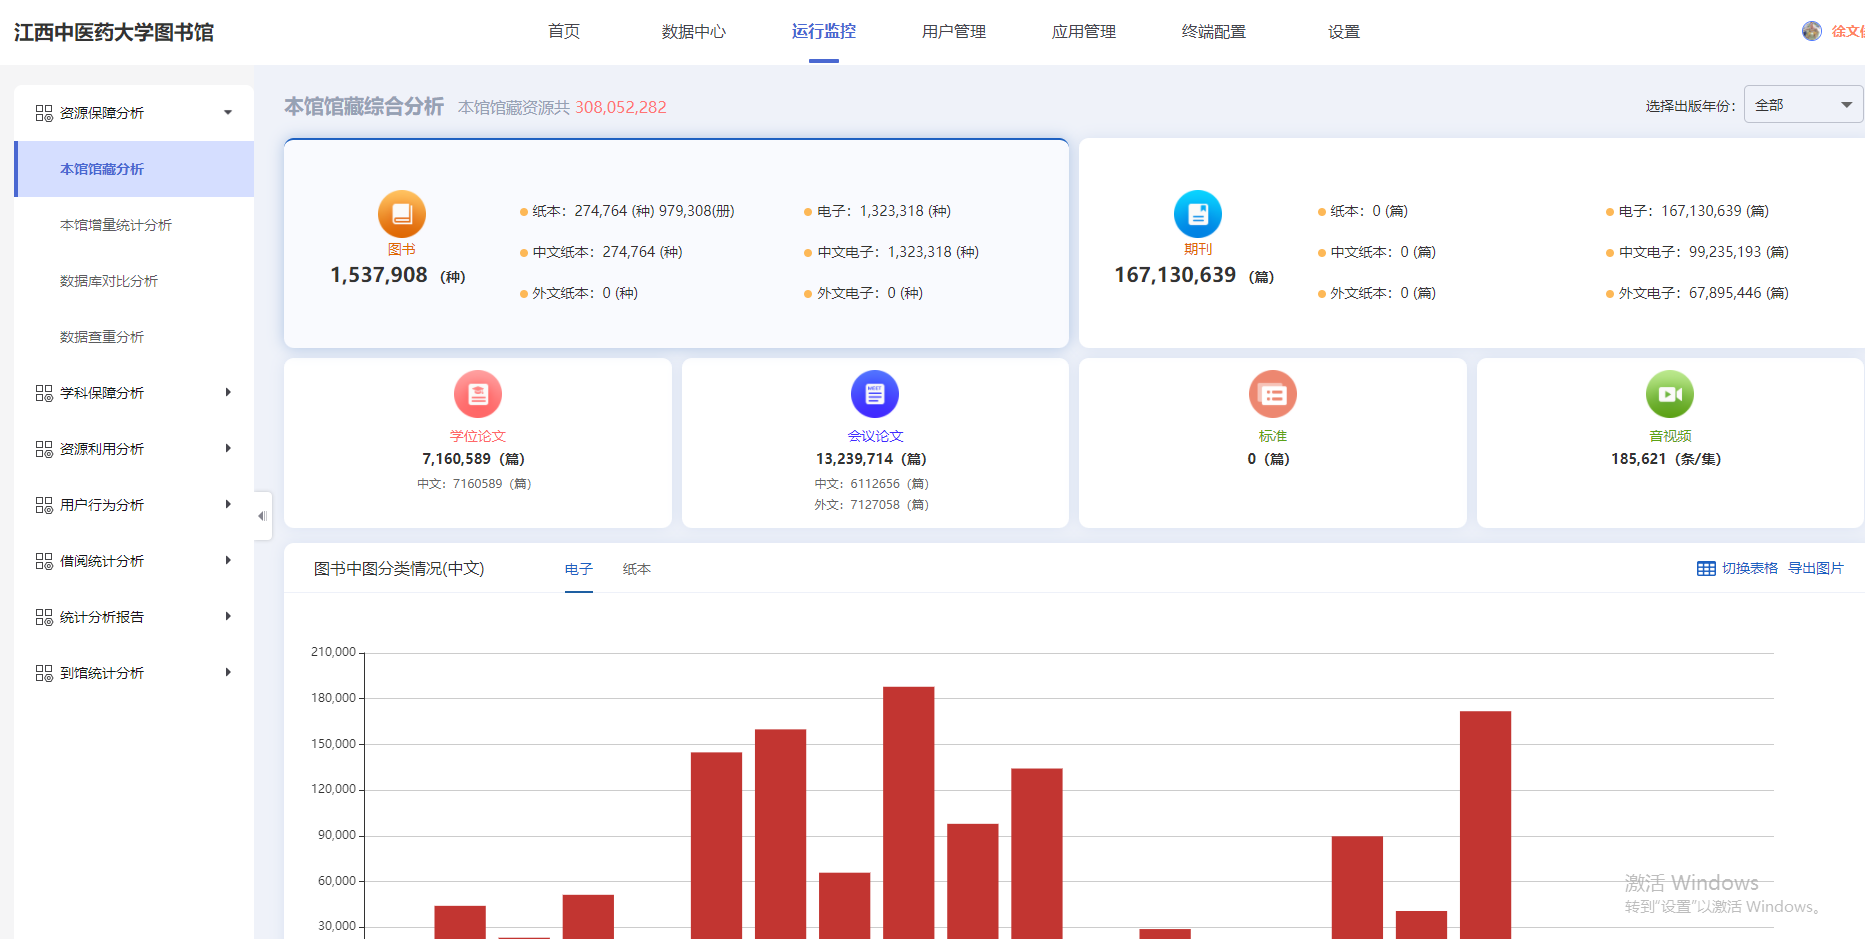Click the blue 期刊 journal icon

pyautogui.click(x=1197, y=214)
